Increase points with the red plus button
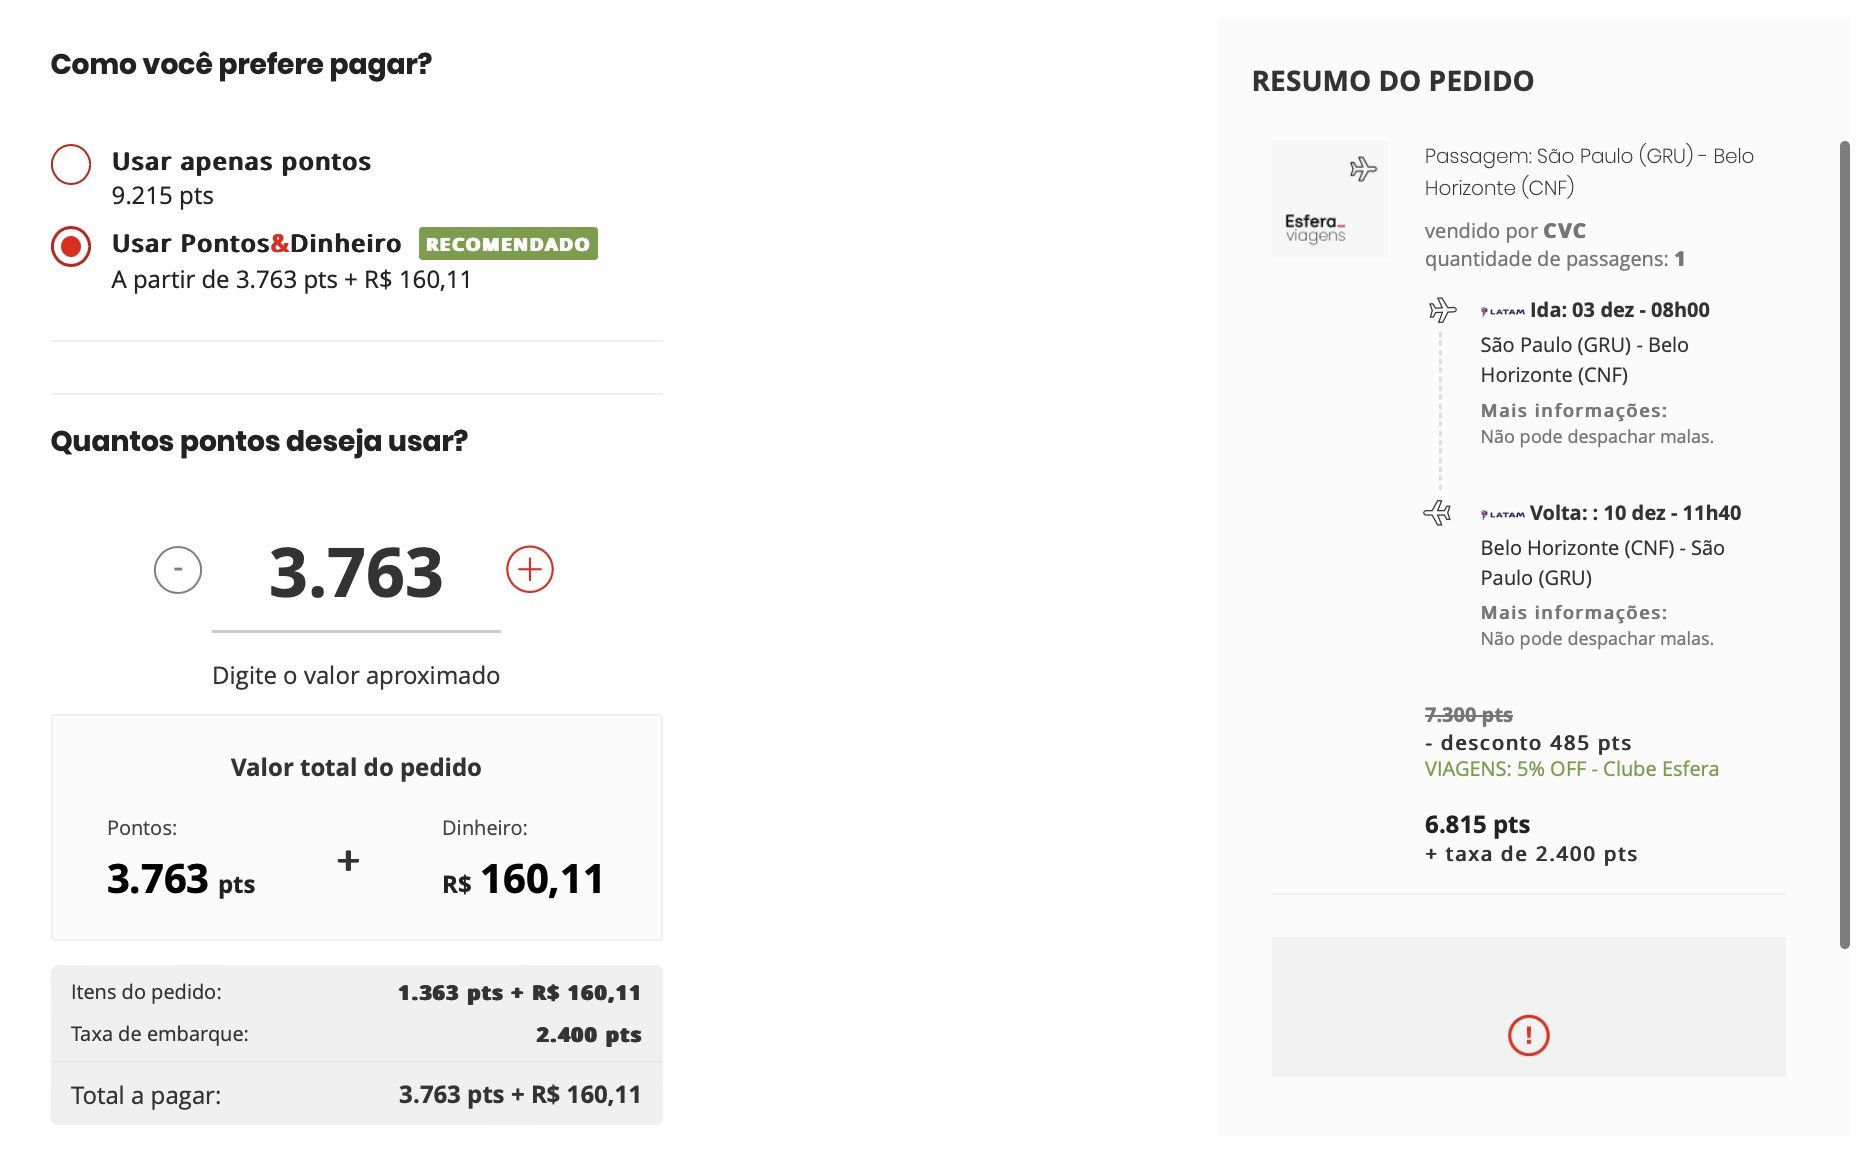The image size is (1874, 1150). (x=530, y=570)
